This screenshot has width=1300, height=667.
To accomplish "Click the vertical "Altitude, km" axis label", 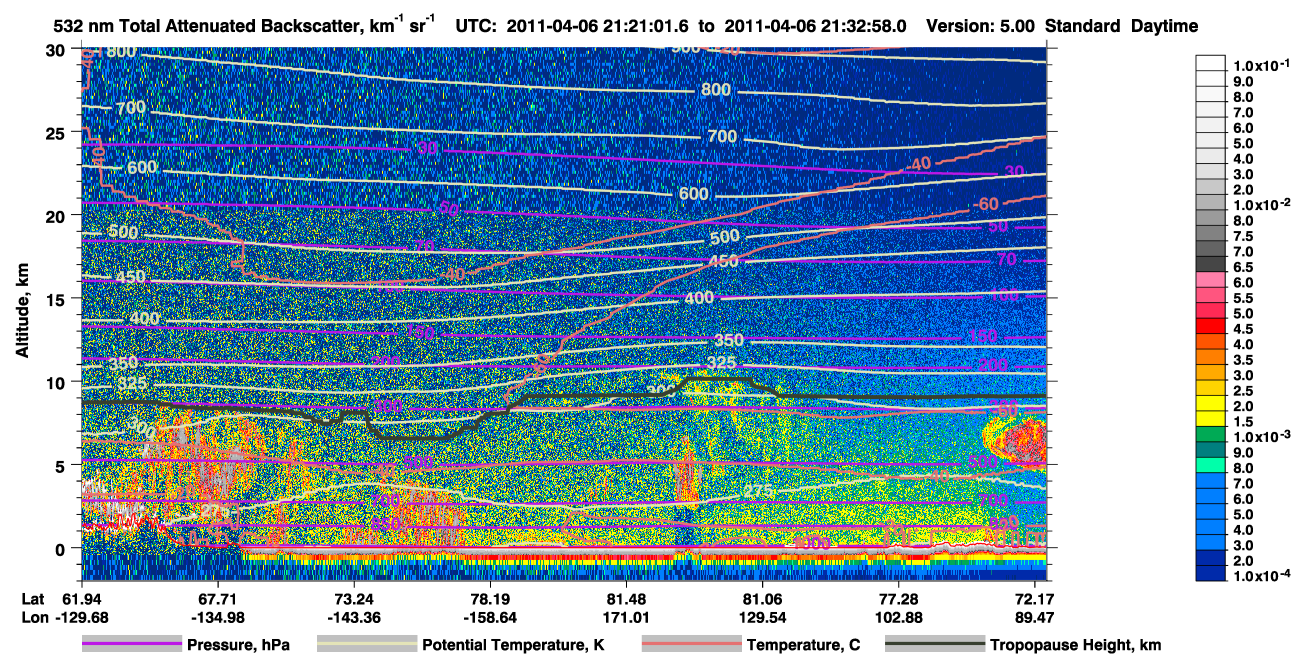I will (21, 312).
